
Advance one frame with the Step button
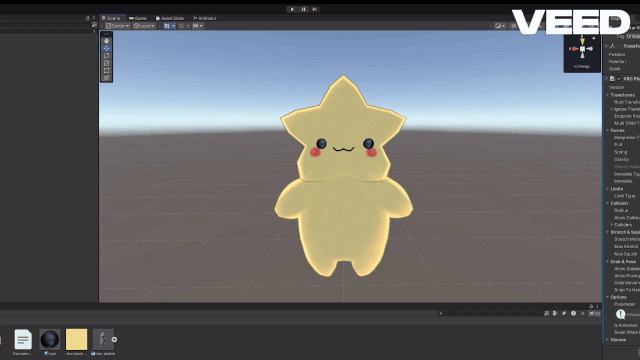(314, 9)
